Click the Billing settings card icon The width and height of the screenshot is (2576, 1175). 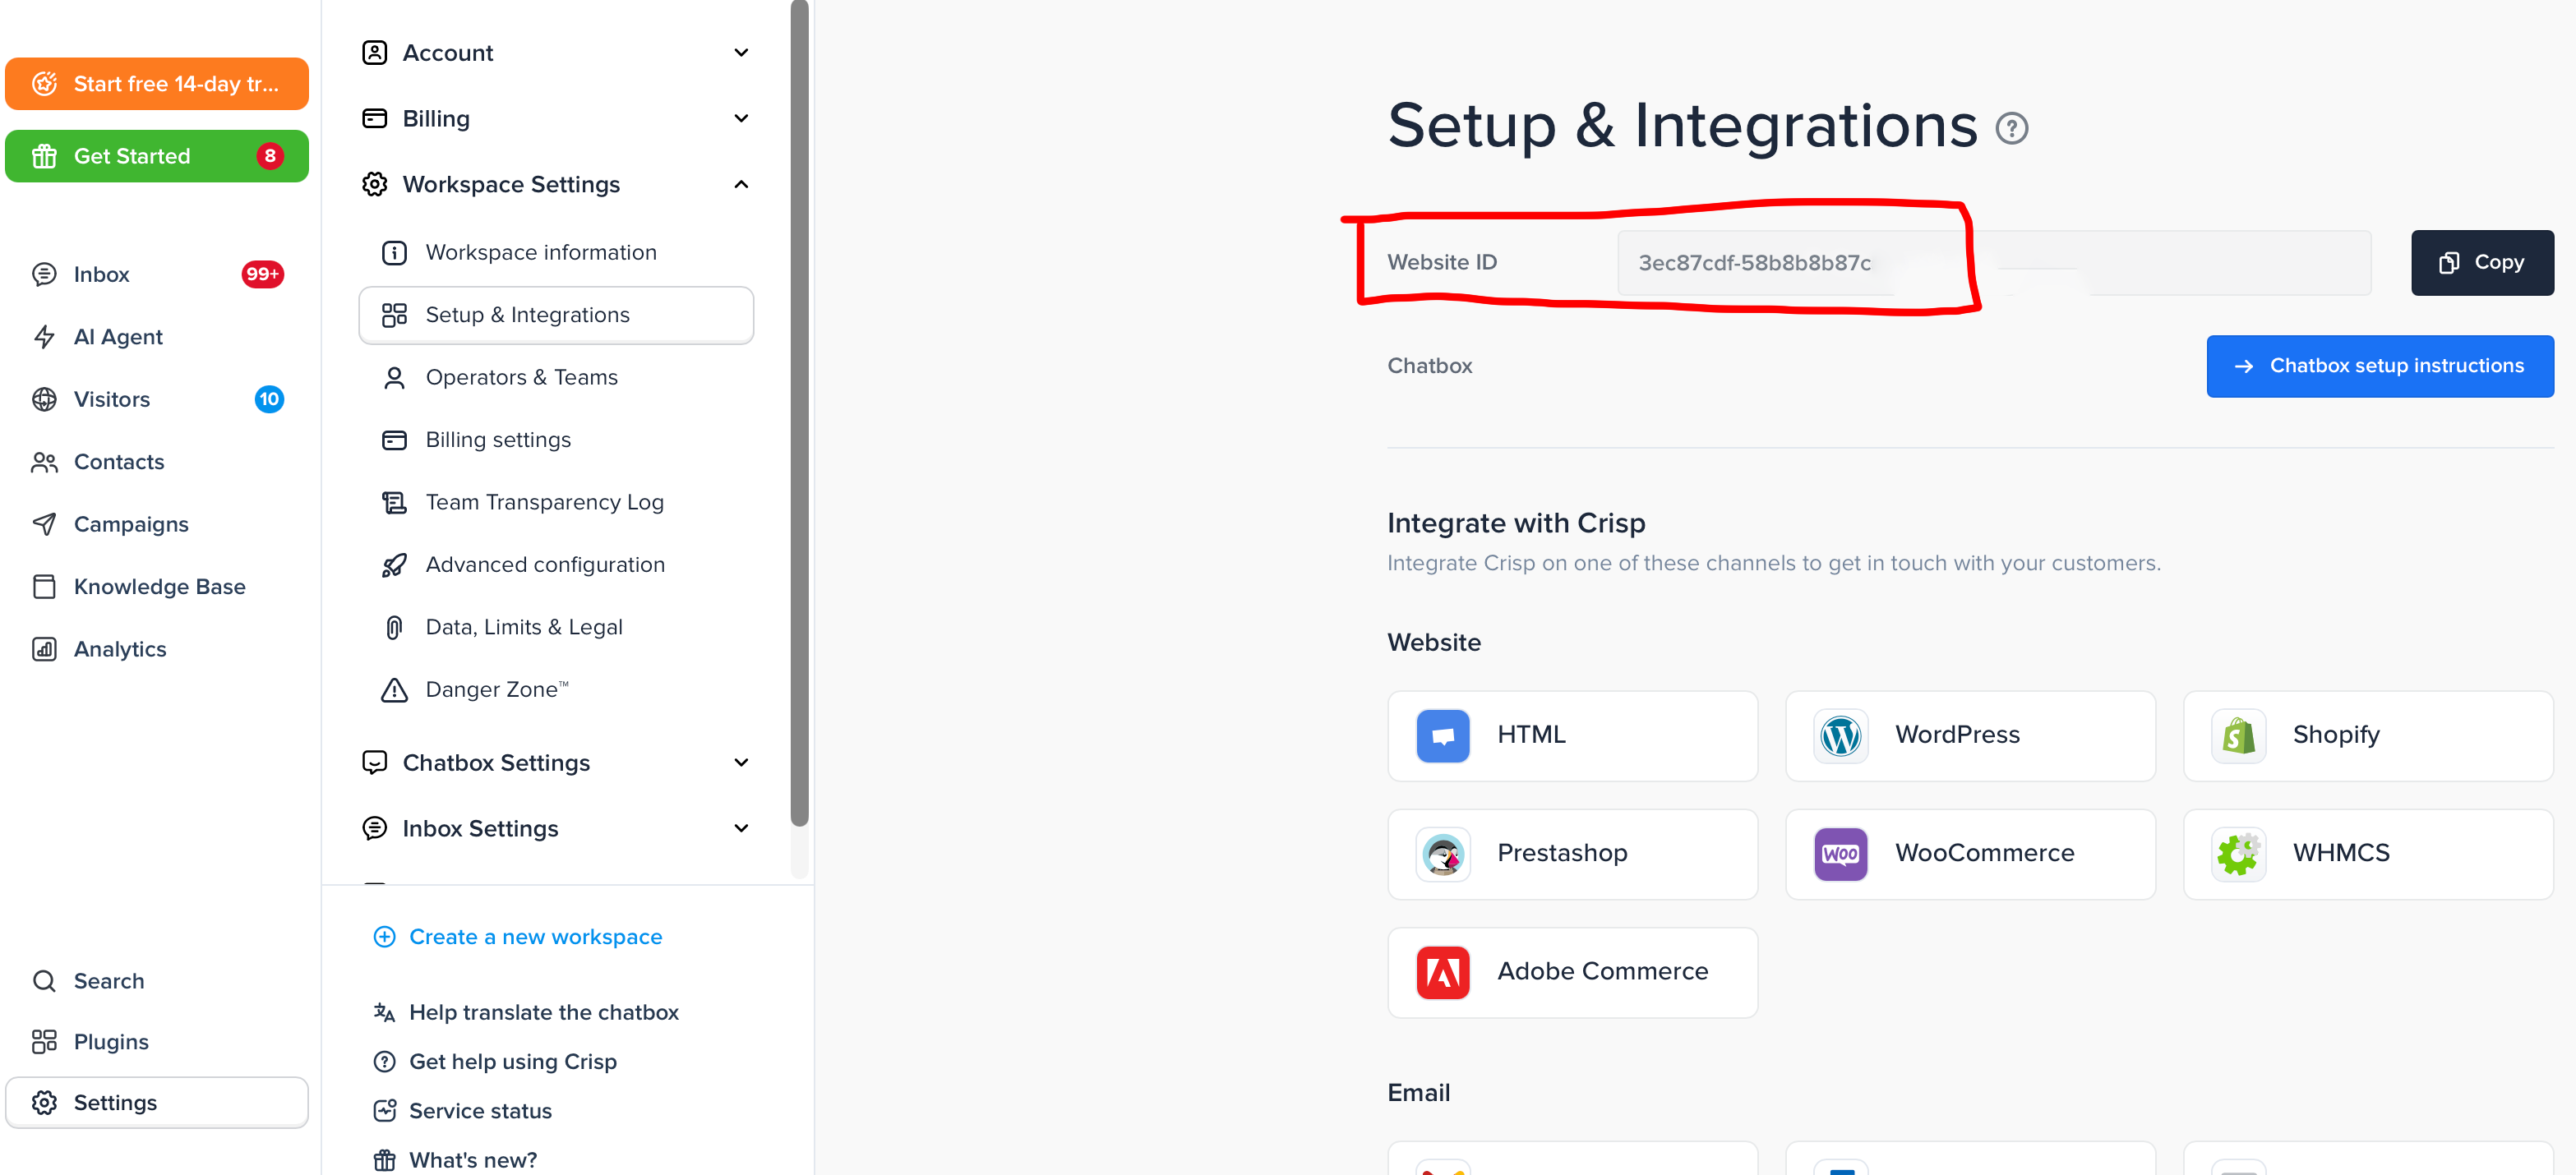(394, 440)
